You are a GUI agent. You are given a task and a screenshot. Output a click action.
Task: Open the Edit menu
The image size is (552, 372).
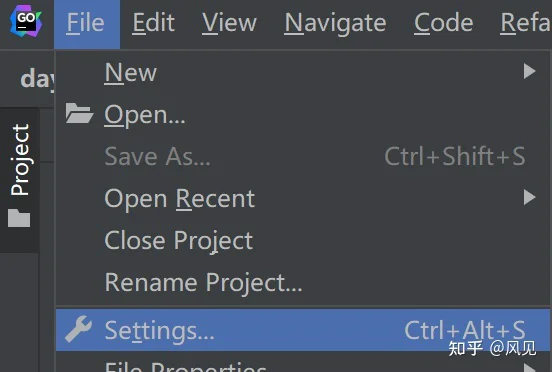coord(153,23)
